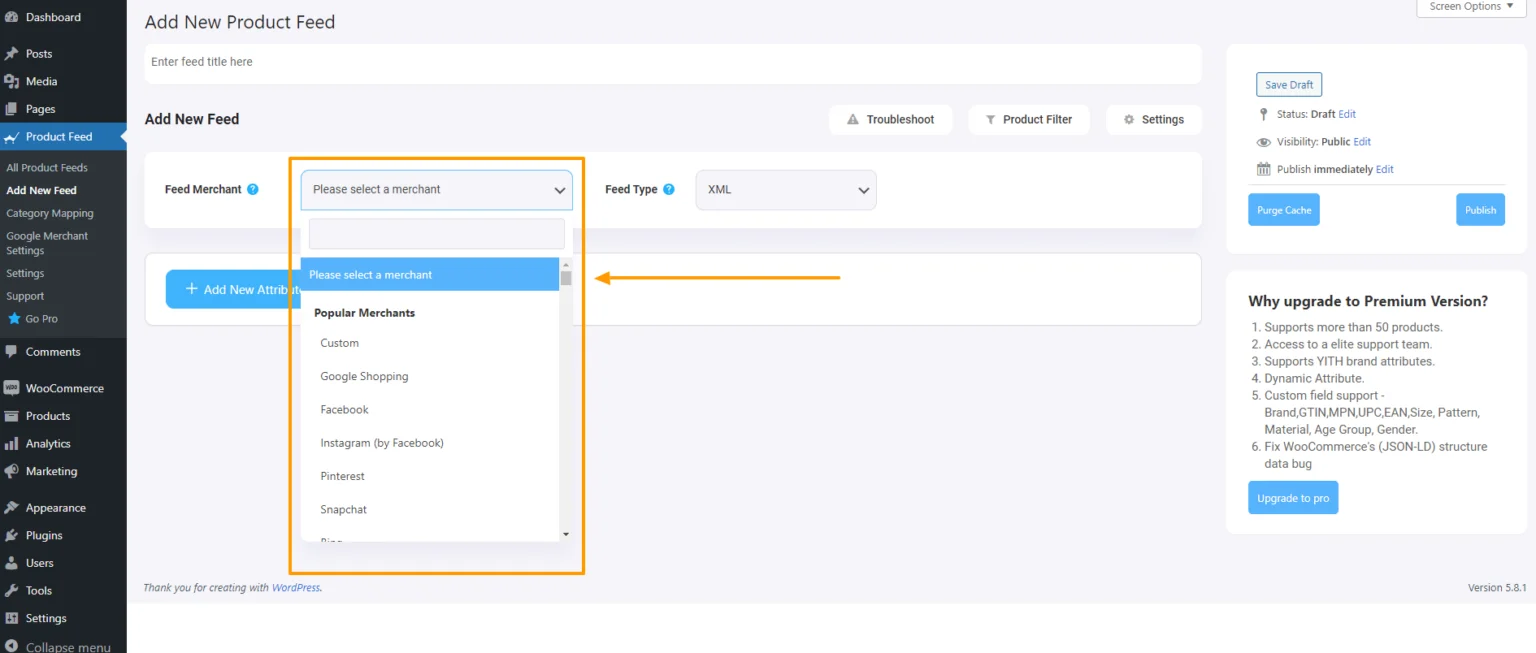Click the Purge Cache button
The image size is (1536, 653).
click(1284, 210)
